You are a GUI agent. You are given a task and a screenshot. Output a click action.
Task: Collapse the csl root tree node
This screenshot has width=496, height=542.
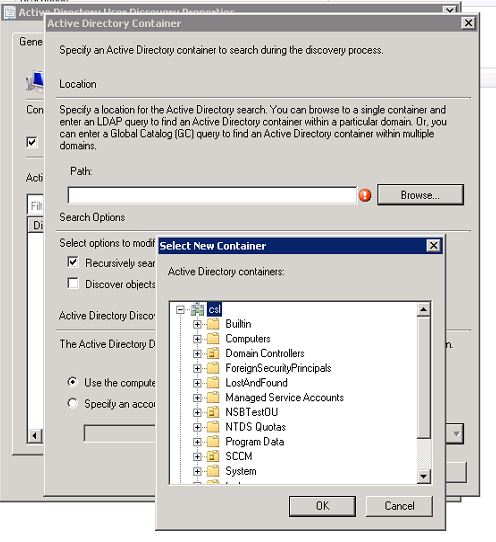[x=180, y=309]
